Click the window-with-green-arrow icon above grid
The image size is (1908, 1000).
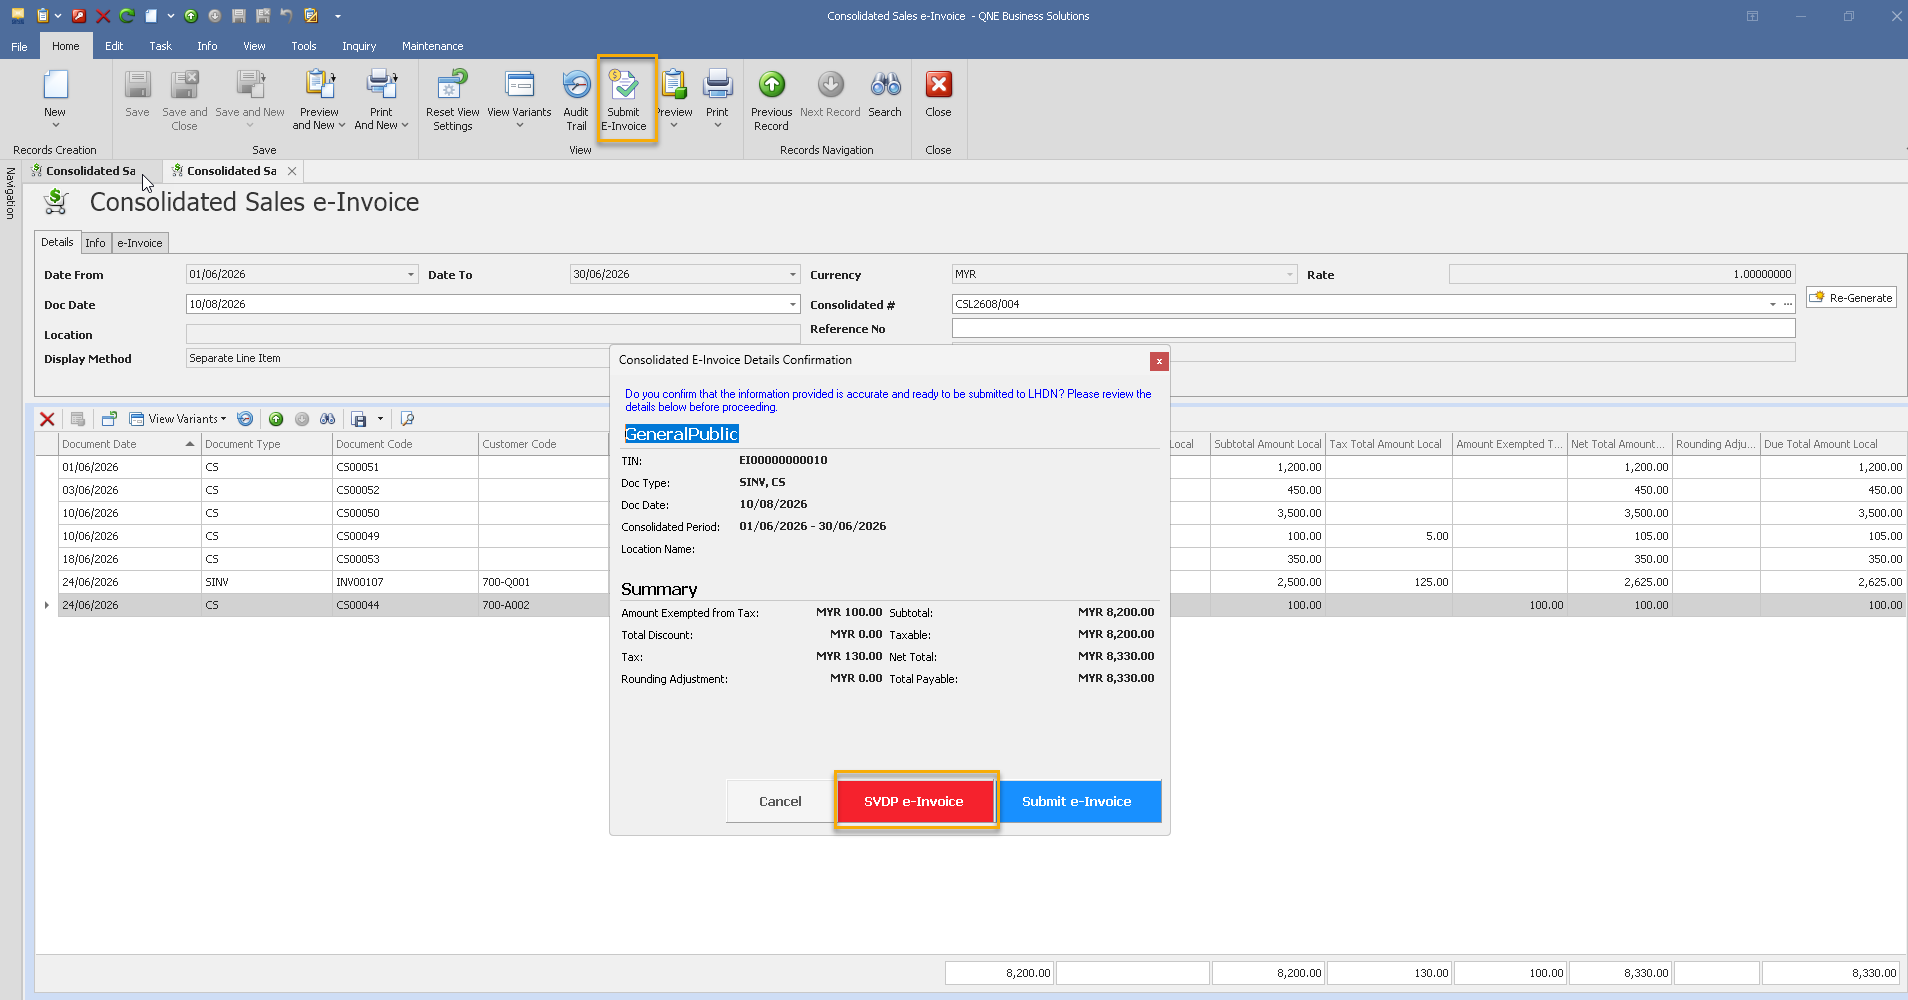(109, 419)
